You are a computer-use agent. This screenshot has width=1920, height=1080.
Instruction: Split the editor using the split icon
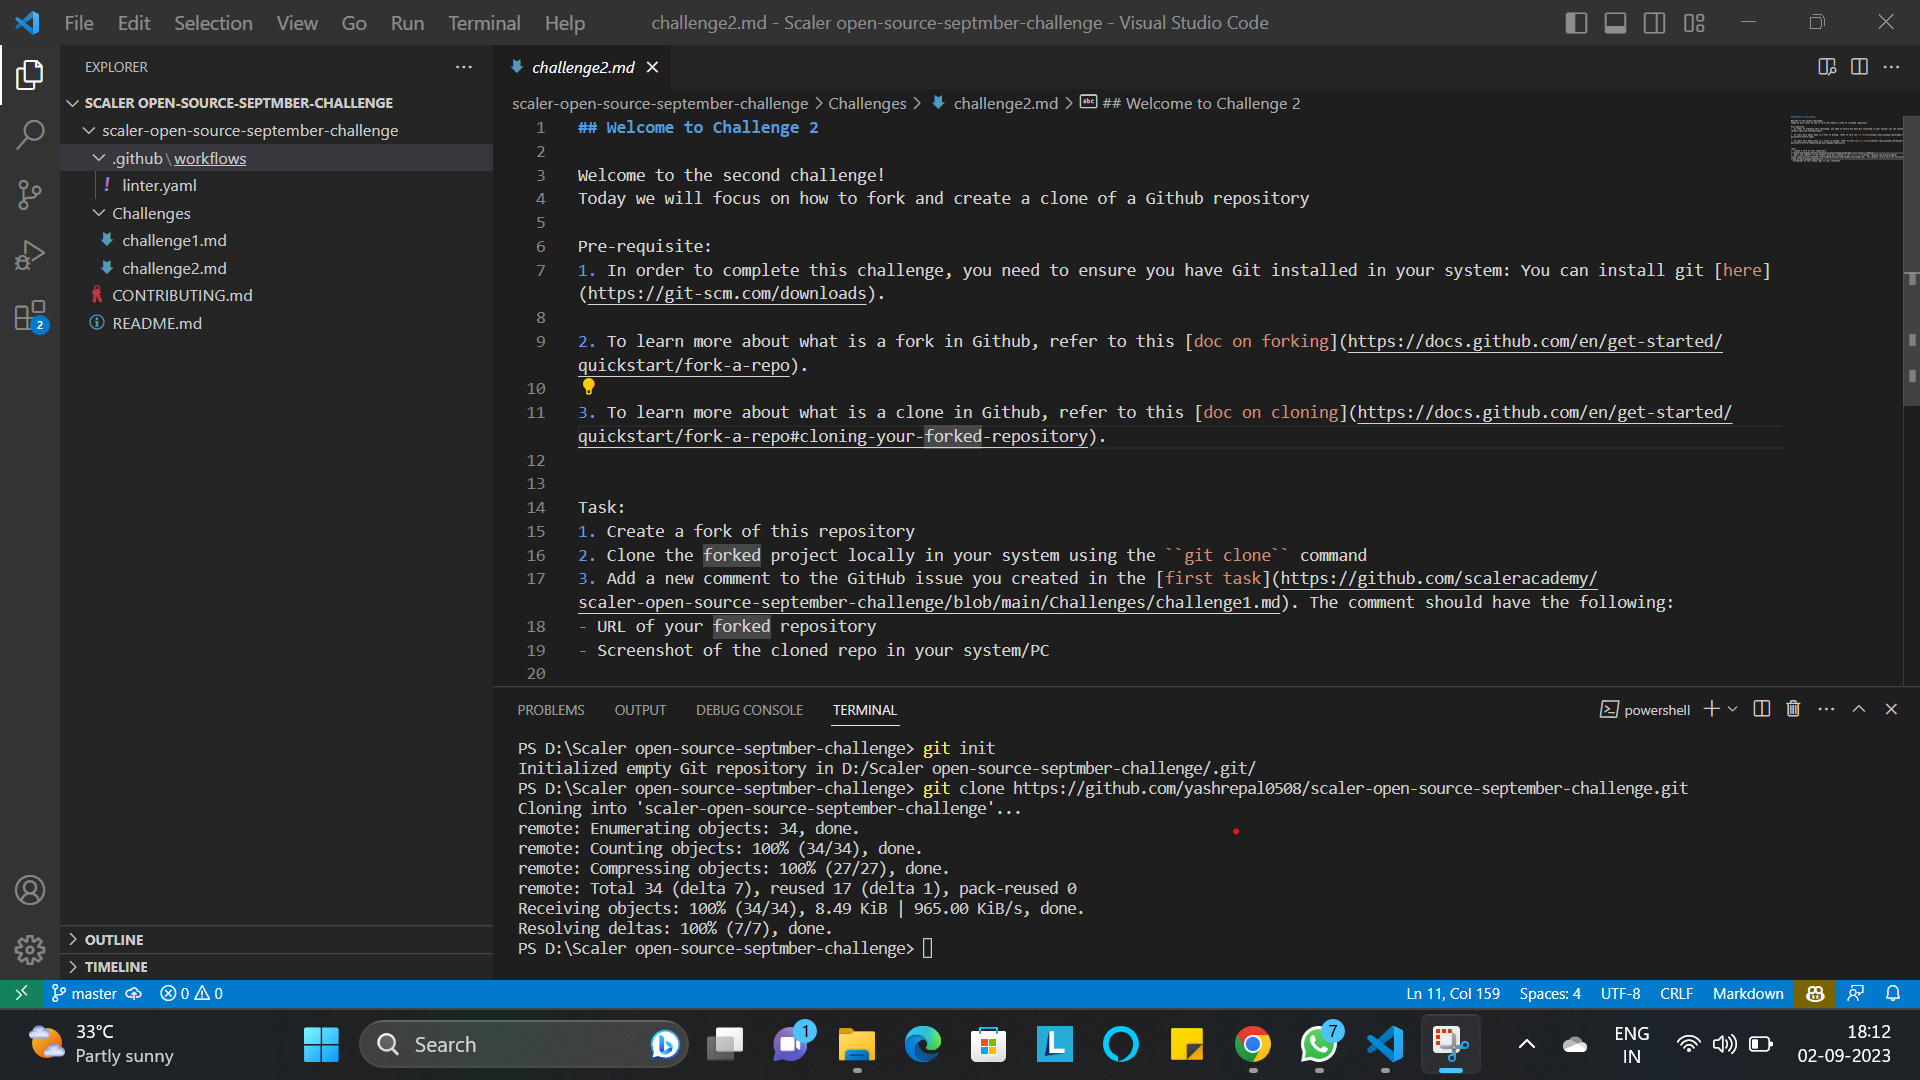coord(1860,66)
